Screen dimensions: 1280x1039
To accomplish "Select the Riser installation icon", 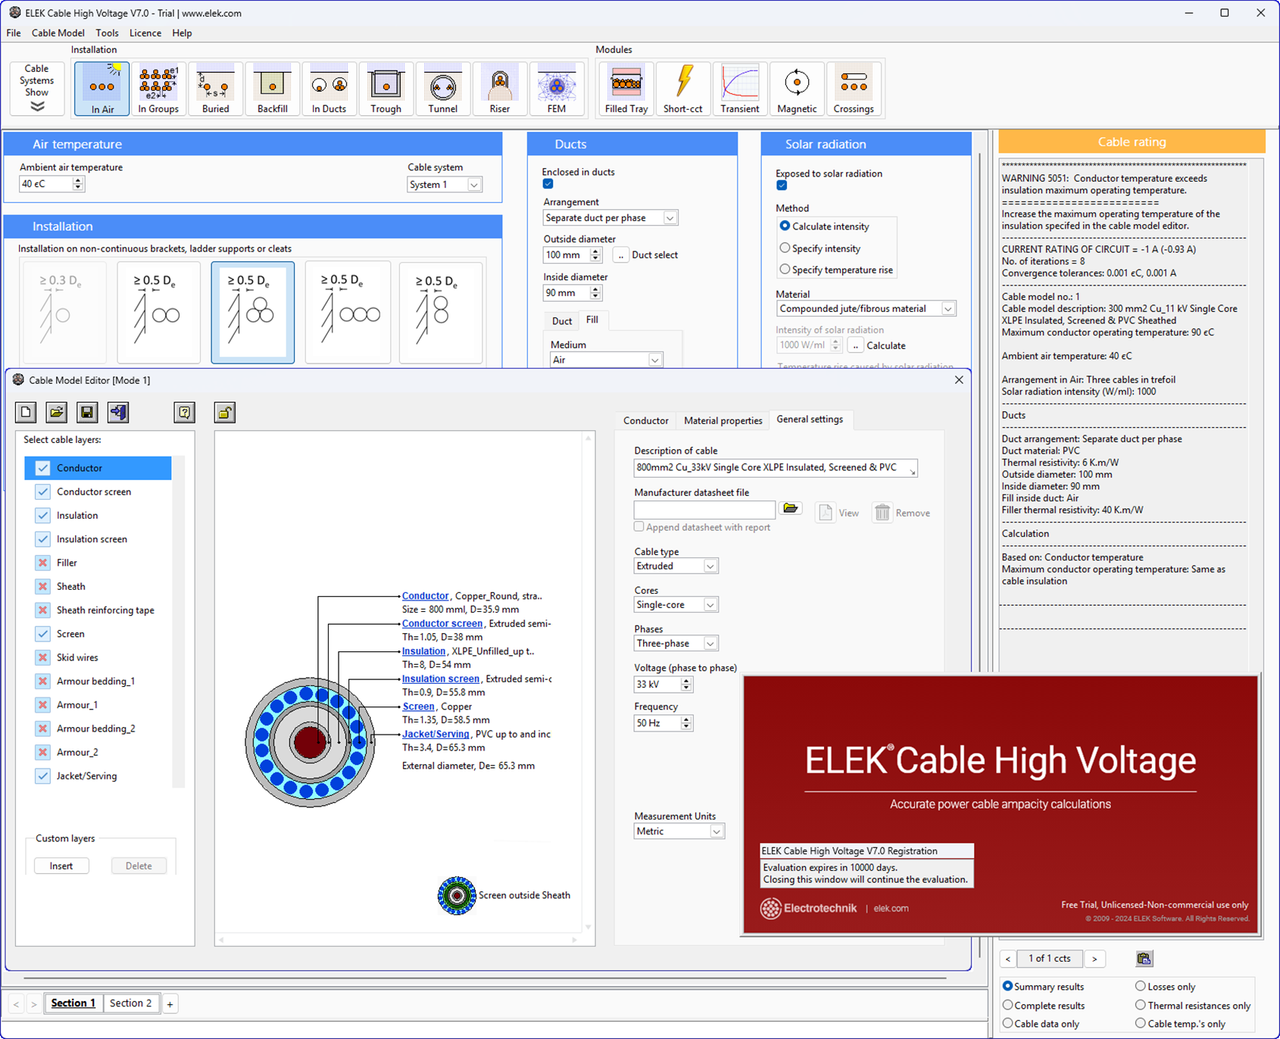I will click(500, 89).
